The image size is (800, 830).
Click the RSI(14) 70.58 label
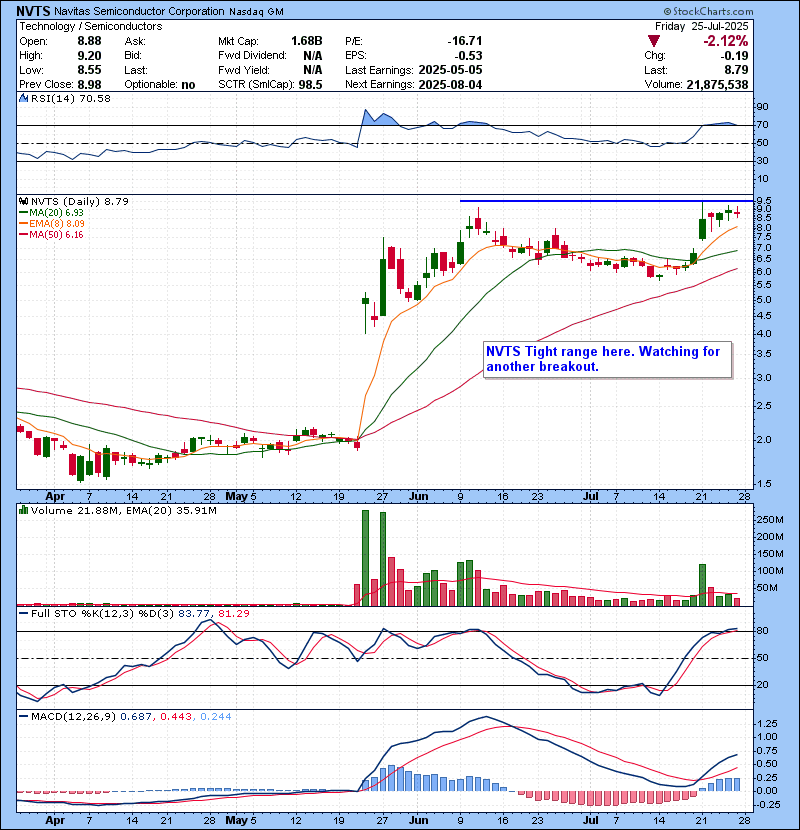click(71, 98)
